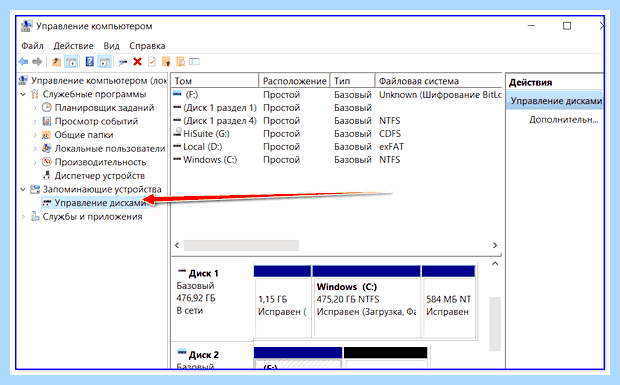Collapse the Запоминающие устройства node
This screenshot has width=620, height=385.
pyautogui.click(x=23, y=189)
